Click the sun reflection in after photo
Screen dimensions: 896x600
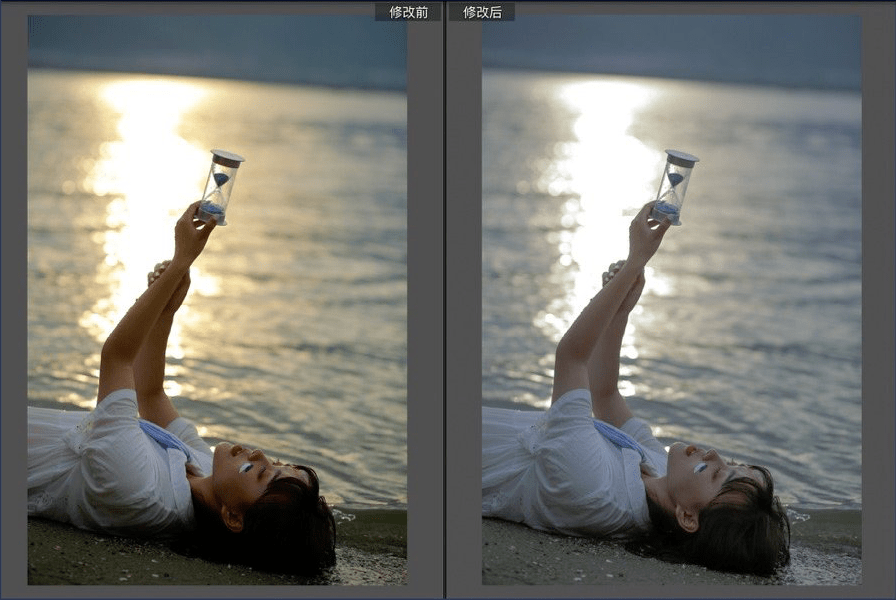click(x=605, y=150)
